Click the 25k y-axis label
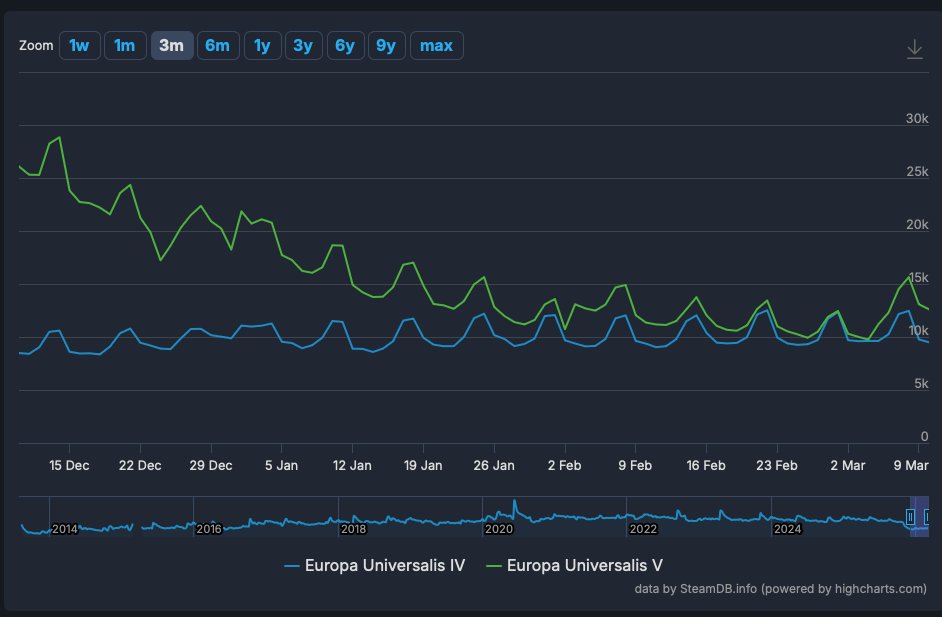Image resolution: width=942 pixels, height=617 pixels. (x=917, y=172)
